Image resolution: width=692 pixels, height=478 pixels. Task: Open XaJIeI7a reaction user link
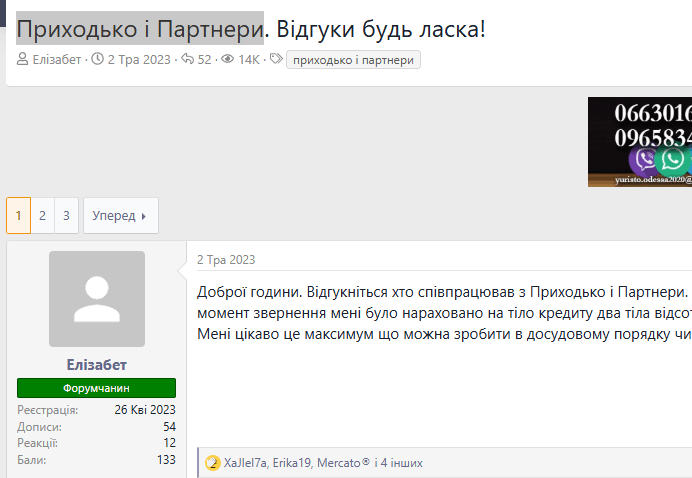(245, 463)
